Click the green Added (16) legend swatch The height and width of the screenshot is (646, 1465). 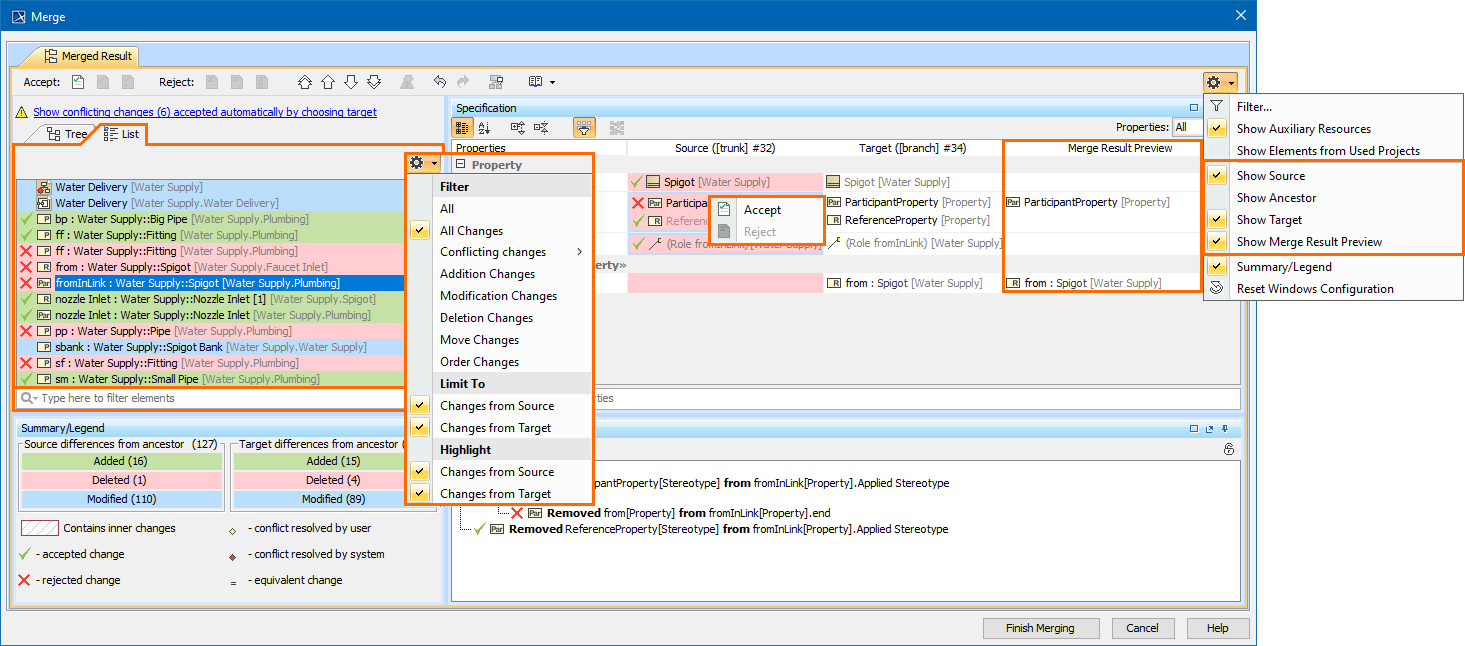[x=122, y=461]
